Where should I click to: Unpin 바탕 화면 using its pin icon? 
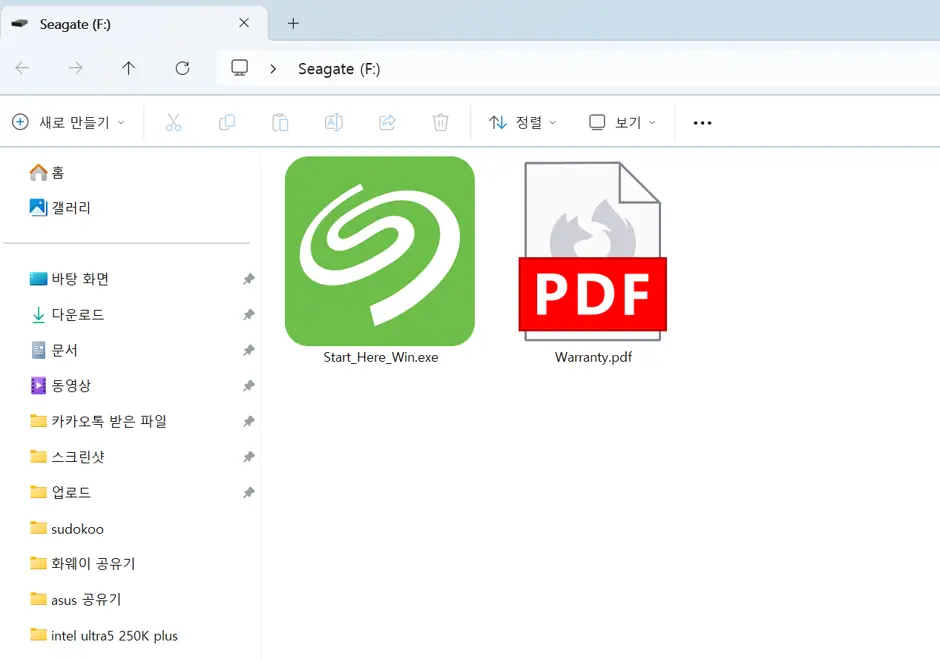tap(249, 279)
